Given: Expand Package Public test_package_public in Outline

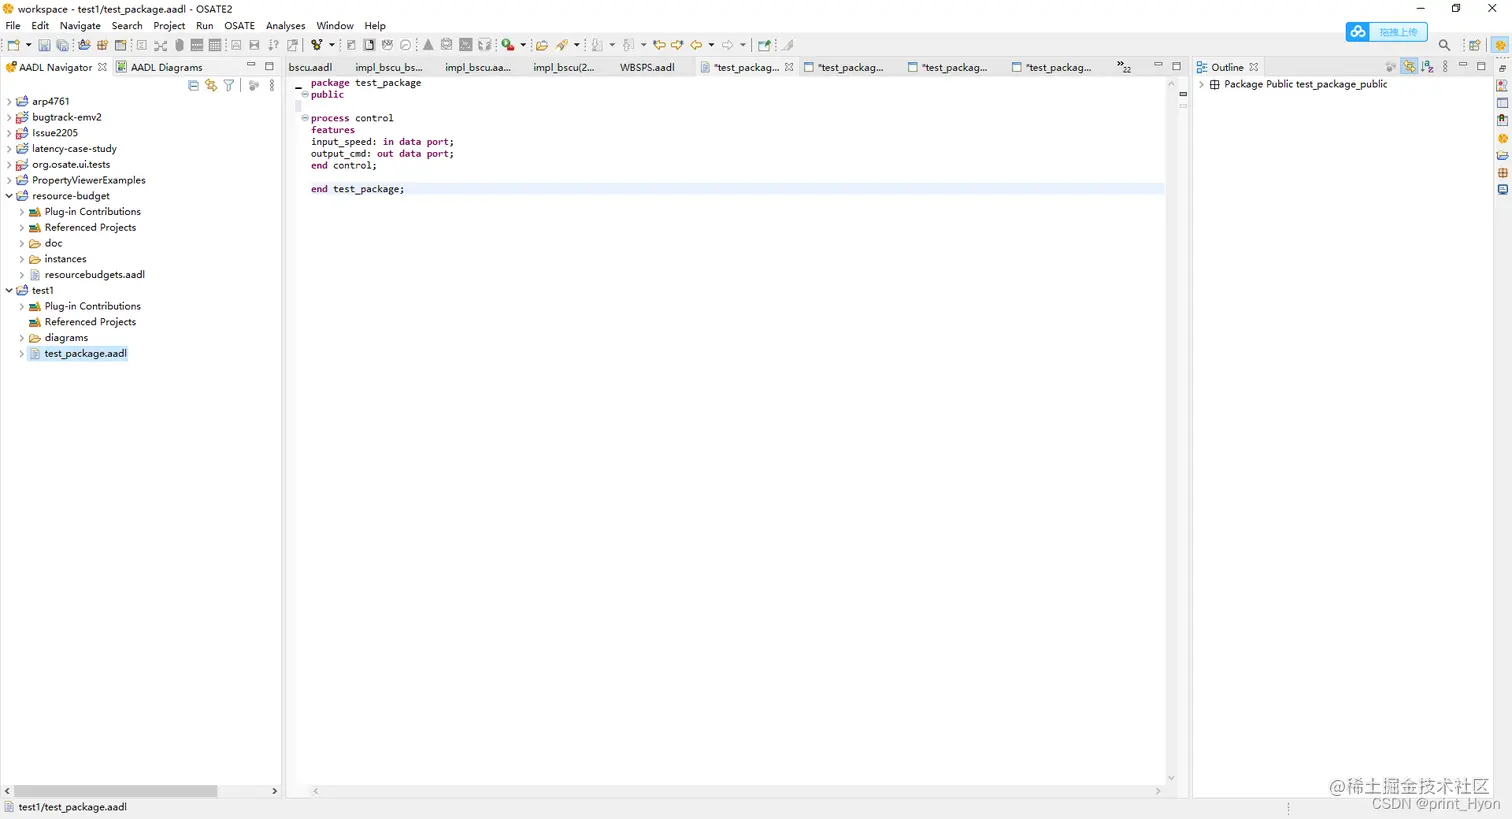Looking at the screenshot, I should (1201, 85).
